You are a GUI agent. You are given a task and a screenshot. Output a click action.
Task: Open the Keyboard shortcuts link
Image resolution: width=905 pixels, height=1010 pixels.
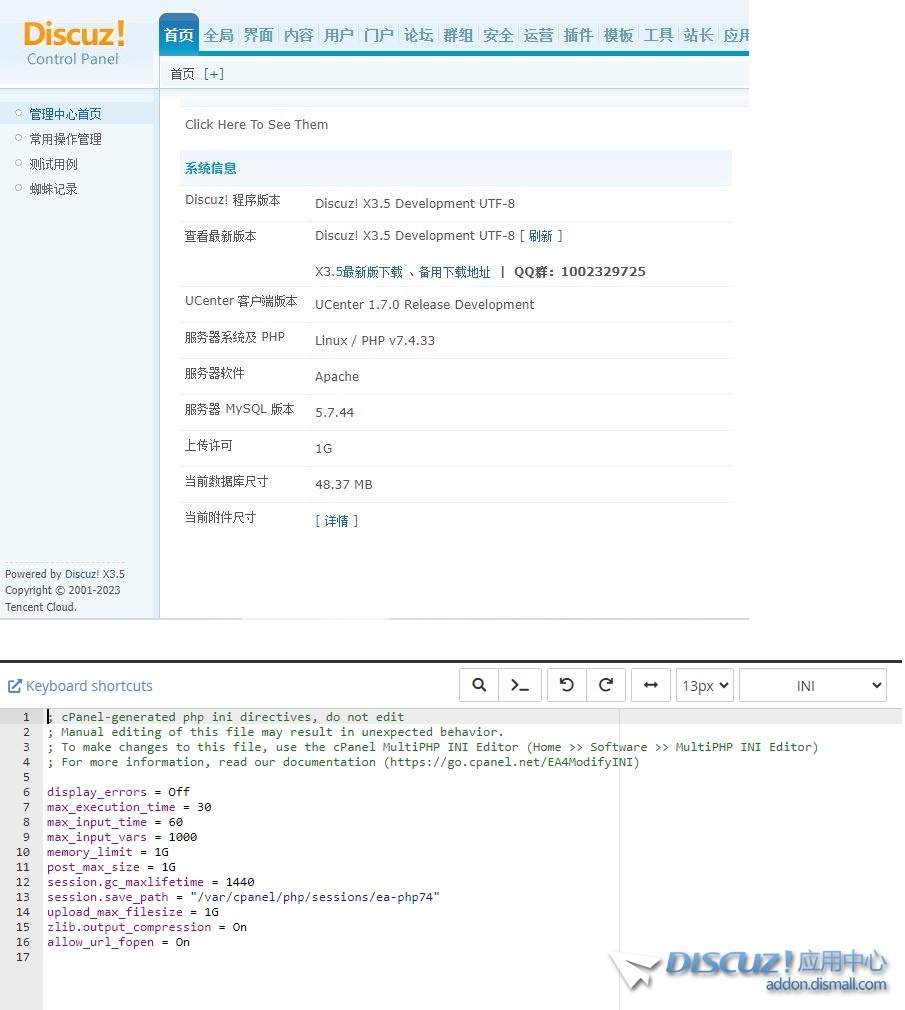coord(80,686)
